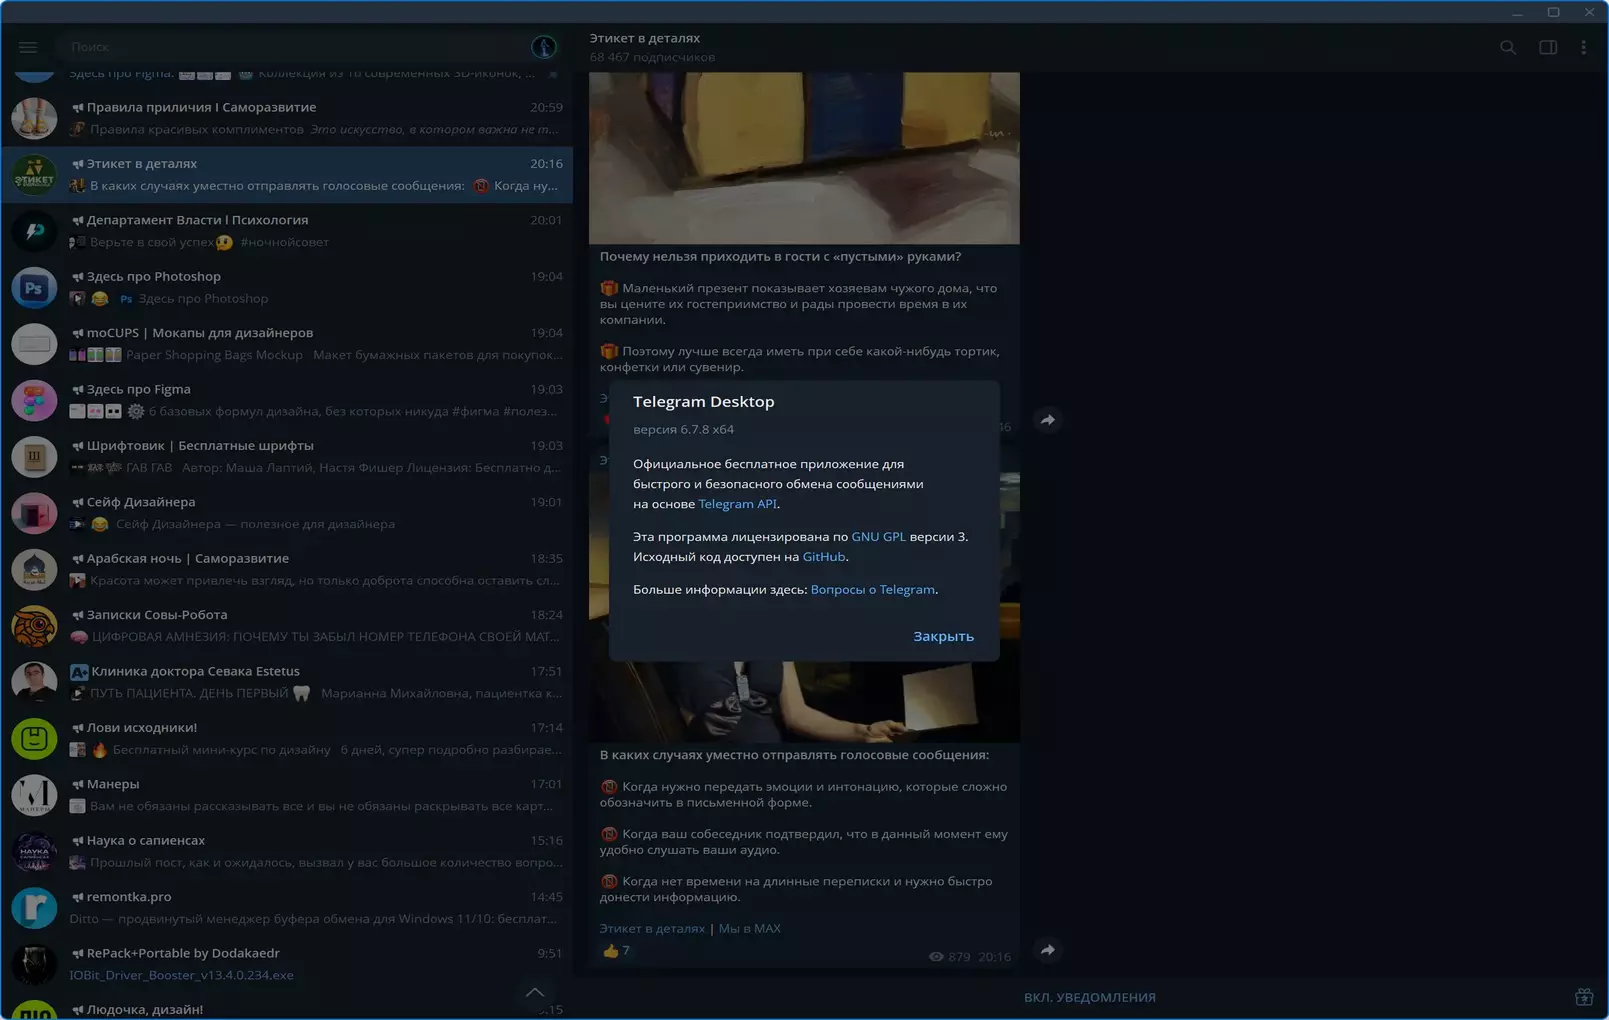Click the #ночнойсовет message preview
The width and height of the screenshot is (1609, 1020).
click(284, 243)
